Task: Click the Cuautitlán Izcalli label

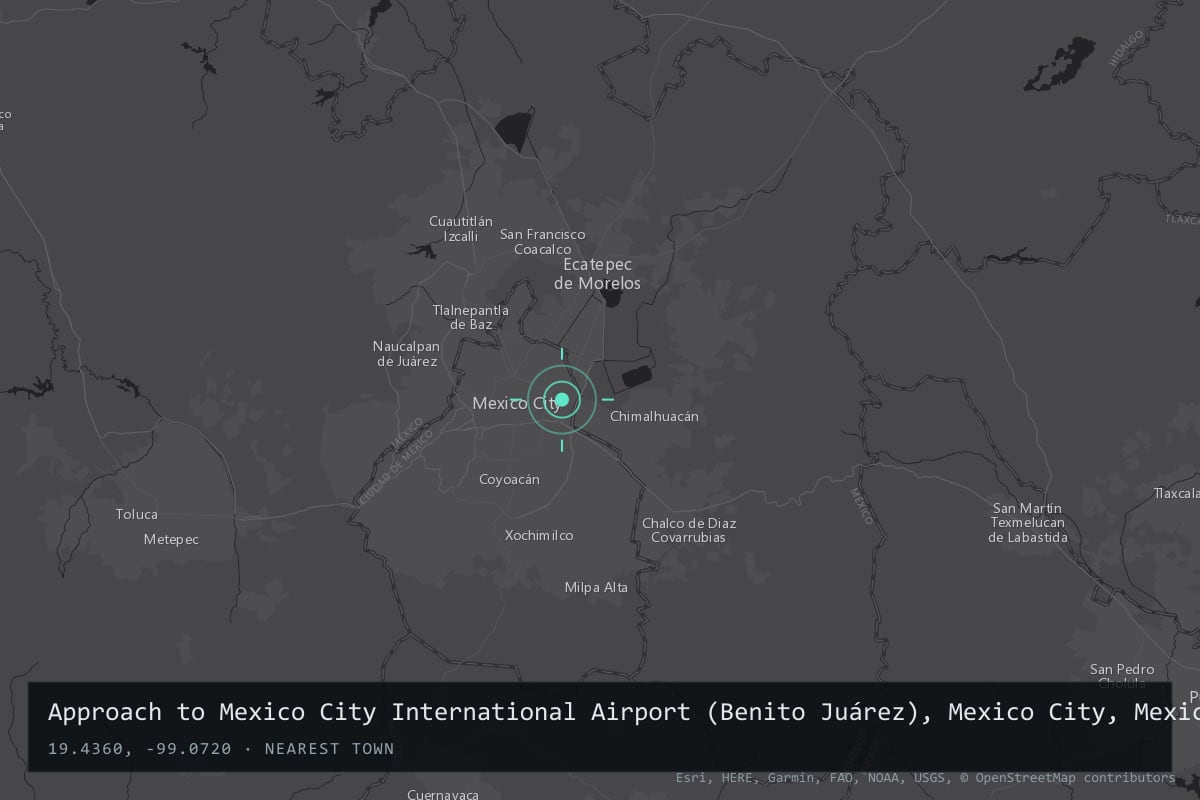Action: click(x=461, y=229)
